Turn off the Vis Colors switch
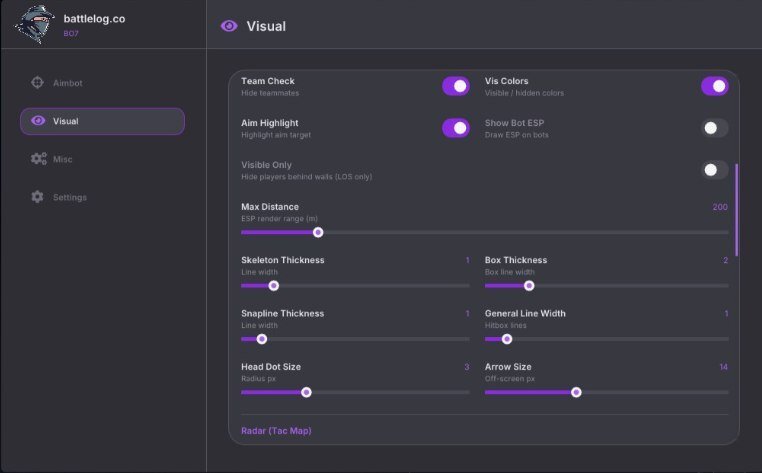The width and height of the screenshot is (762, 473). (x=714, y=86)
